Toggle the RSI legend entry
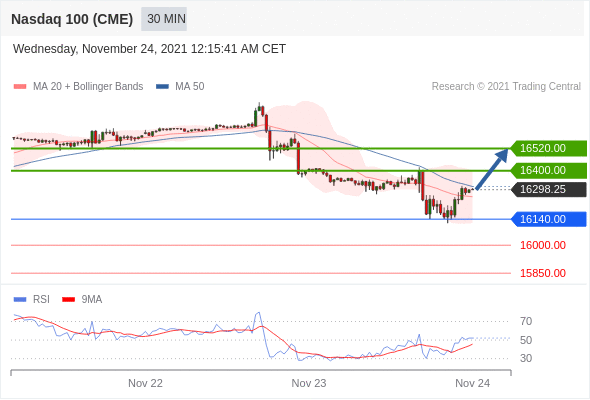The width and height of the screenshot is (590, 400). coord(32,300)
